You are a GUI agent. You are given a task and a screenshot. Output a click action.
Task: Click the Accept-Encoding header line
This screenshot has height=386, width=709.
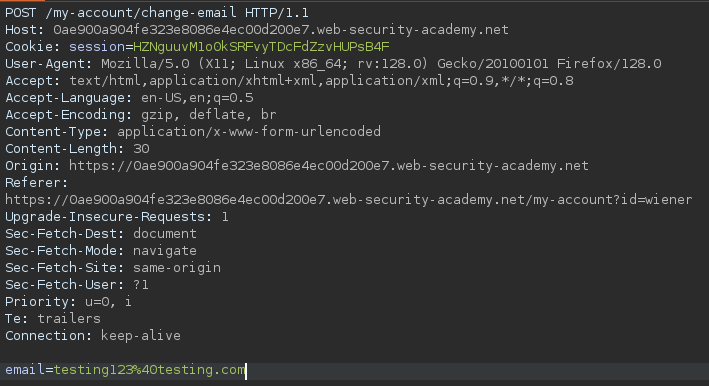click(141, 115)
